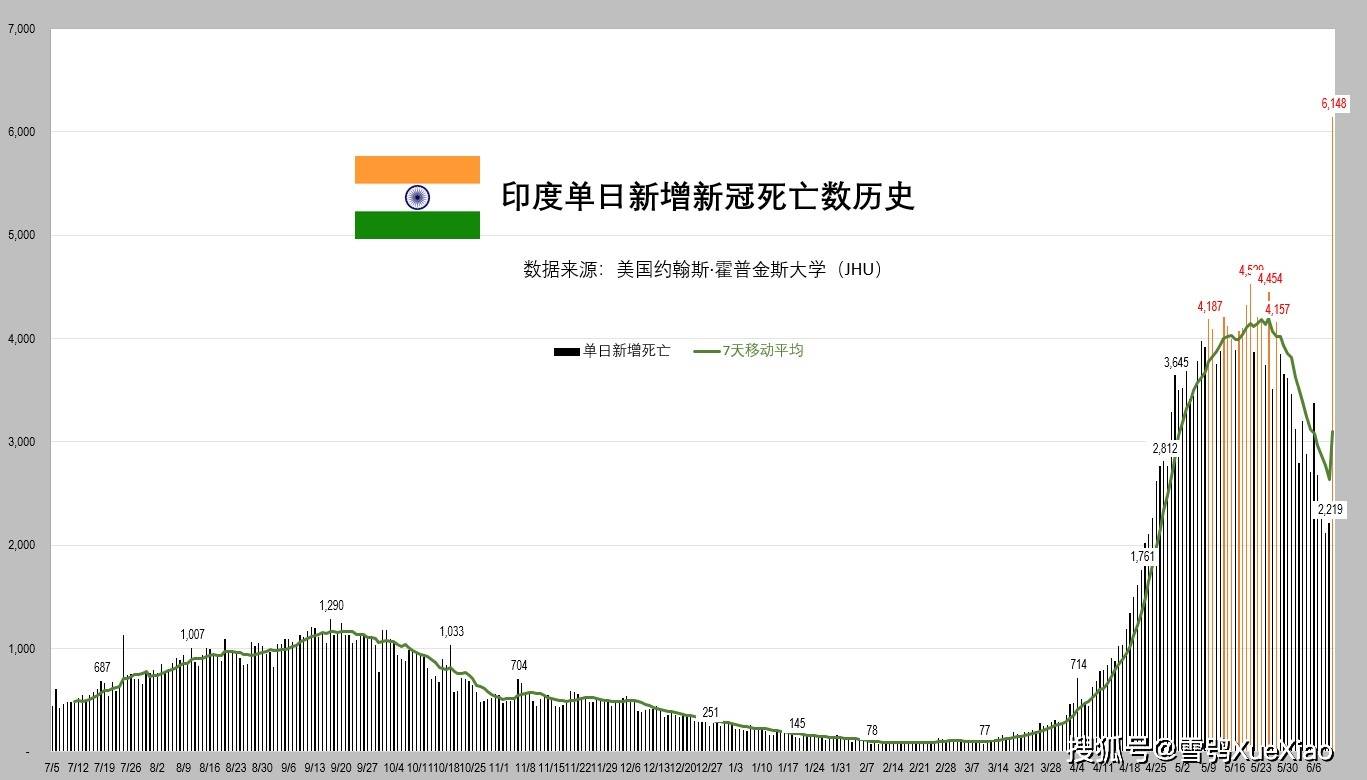
Task: Click the 7/26 x-axis date label
Action: pyautogui.click(x=130, y=768)
